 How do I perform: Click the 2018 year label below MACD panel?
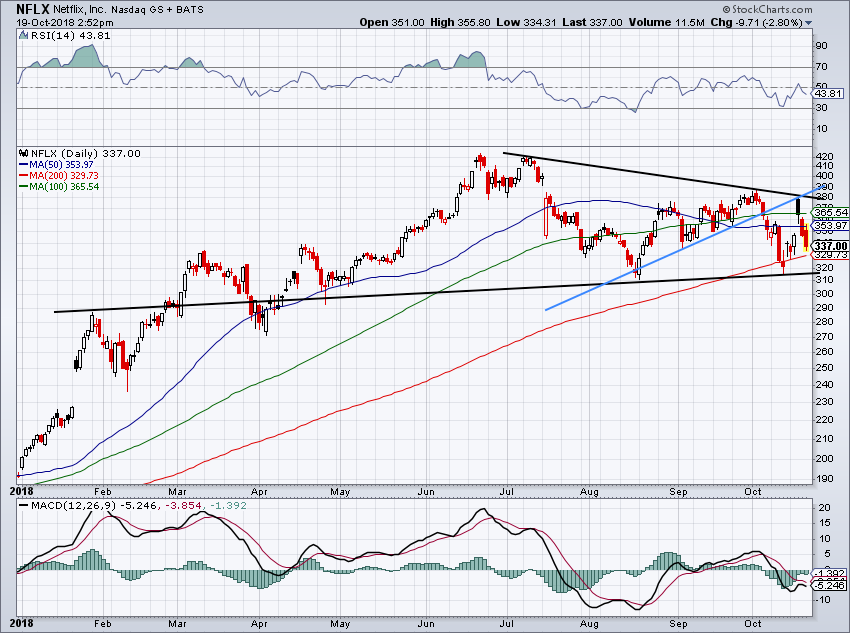click(x=21, y=623)
